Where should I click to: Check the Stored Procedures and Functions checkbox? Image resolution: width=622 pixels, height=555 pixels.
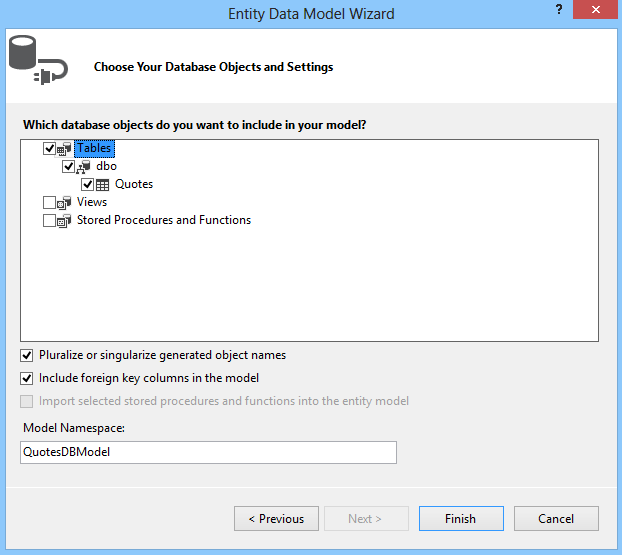49,221
